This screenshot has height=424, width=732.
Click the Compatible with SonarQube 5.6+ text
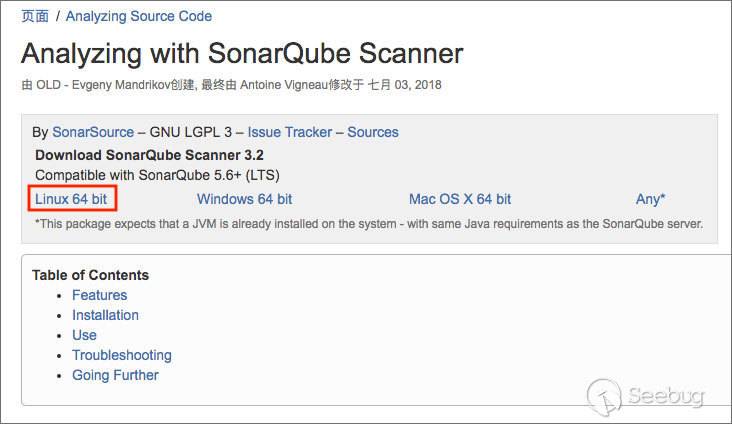click(157, 175)
